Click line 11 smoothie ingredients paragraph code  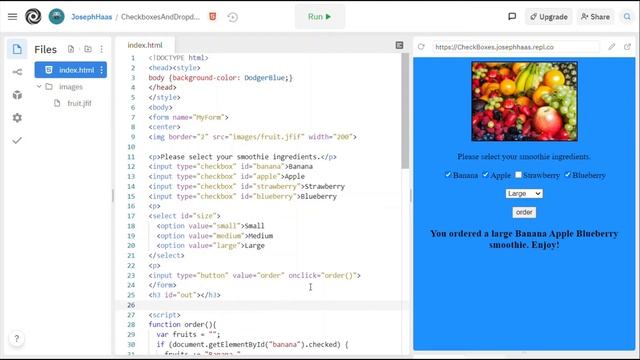click(x=242, y=157)
